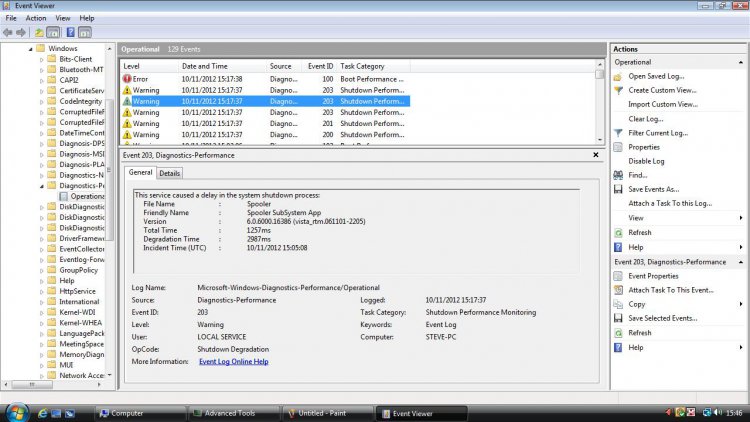Click the Up one level folder icon
750x422 pixels.
(x=39, y=33)
